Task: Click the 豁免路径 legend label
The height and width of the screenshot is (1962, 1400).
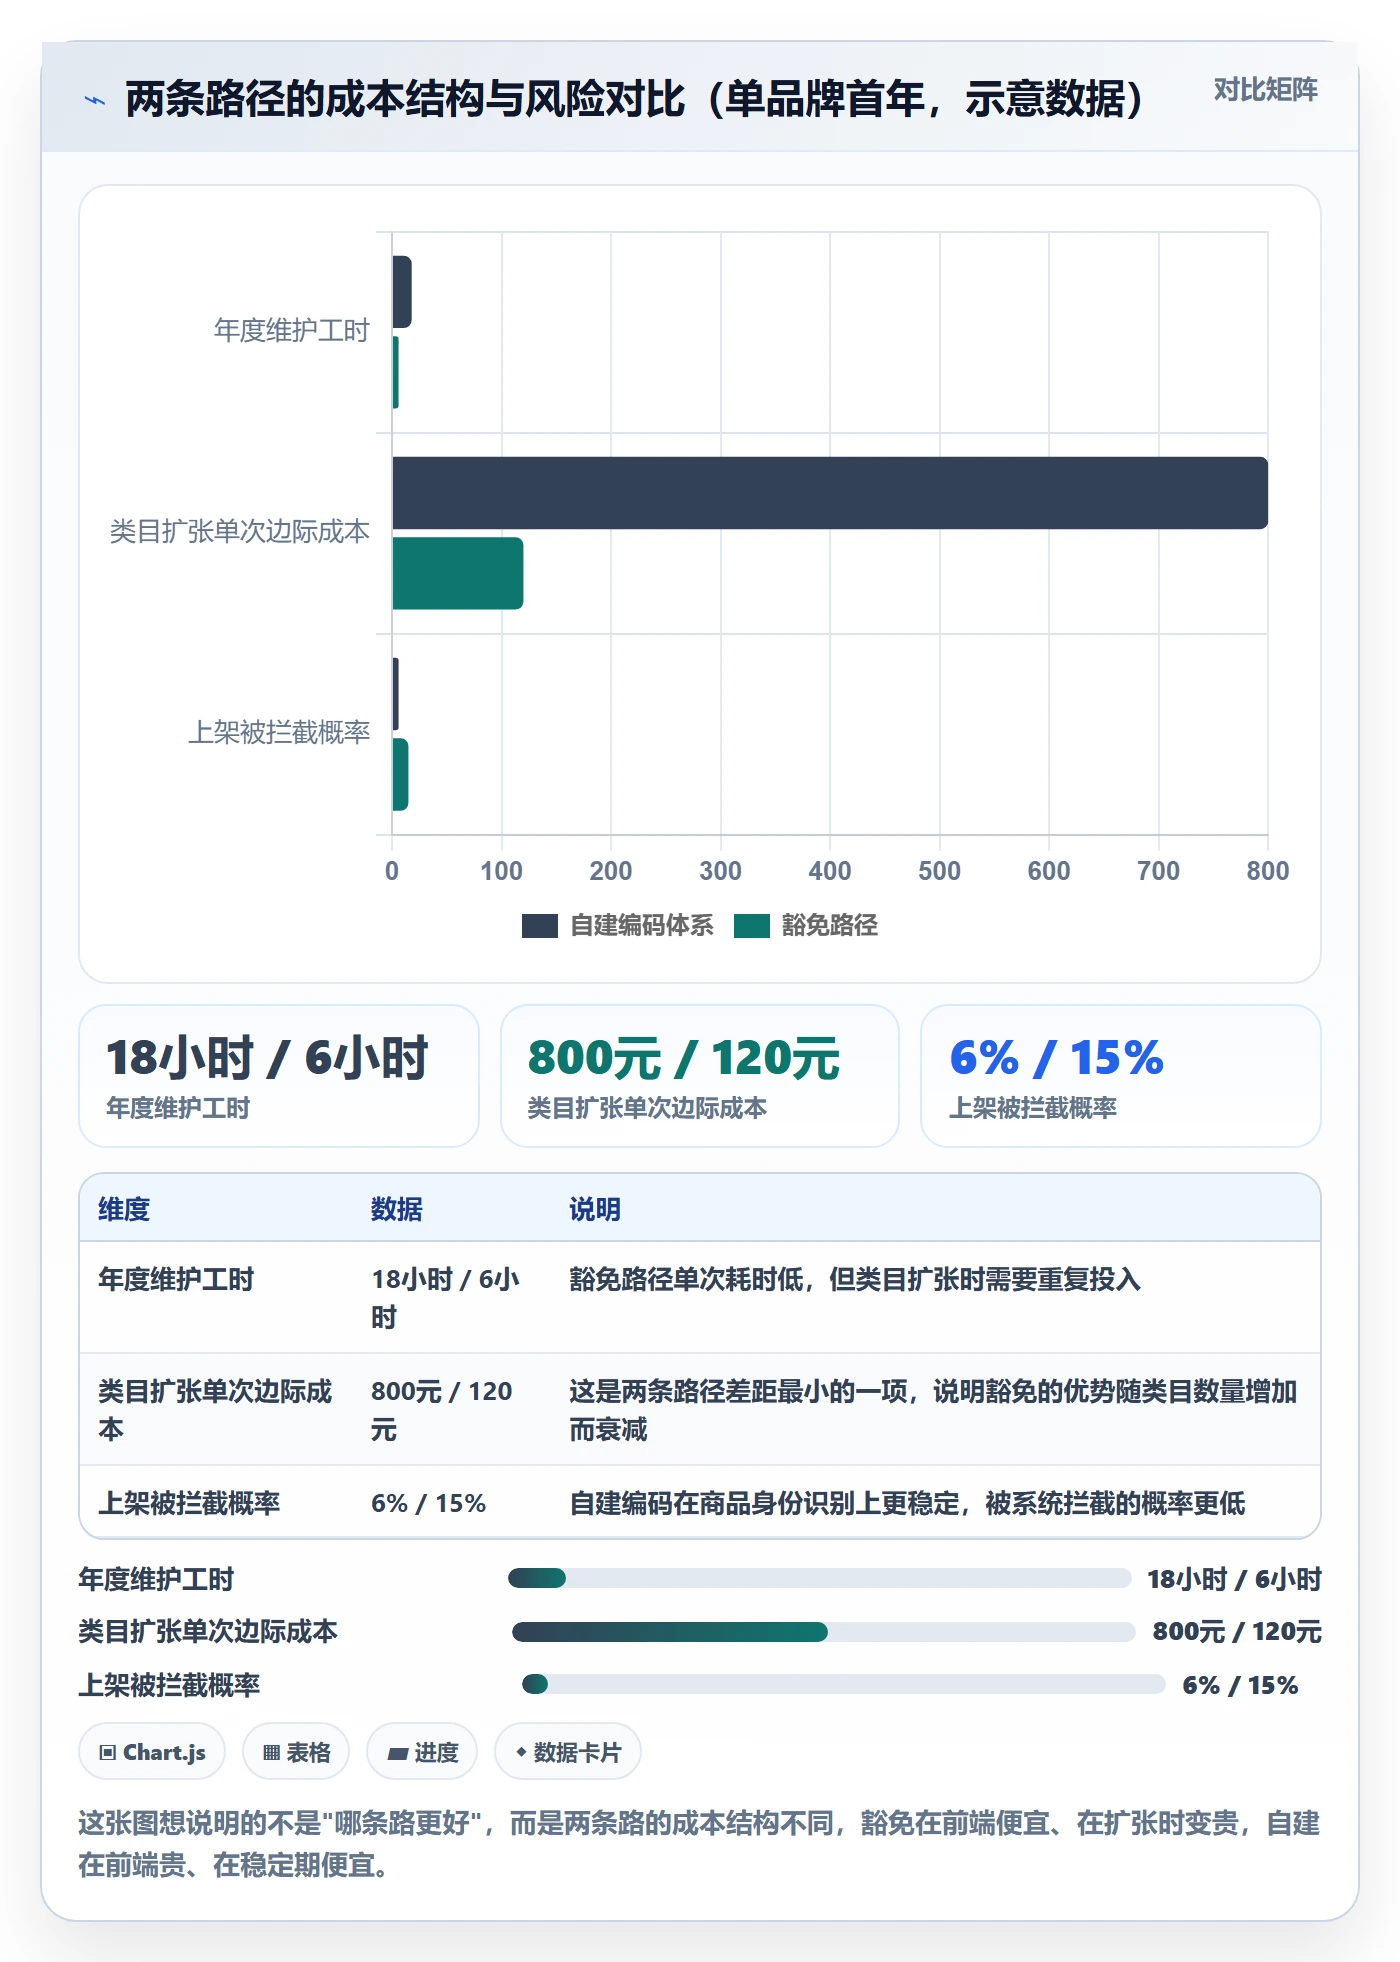Action: [x=829, y=926]
